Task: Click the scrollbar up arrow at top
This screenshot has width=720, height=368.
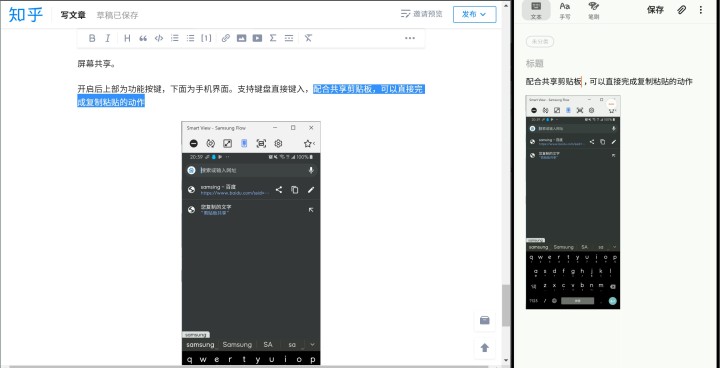Action: point(506,5)
